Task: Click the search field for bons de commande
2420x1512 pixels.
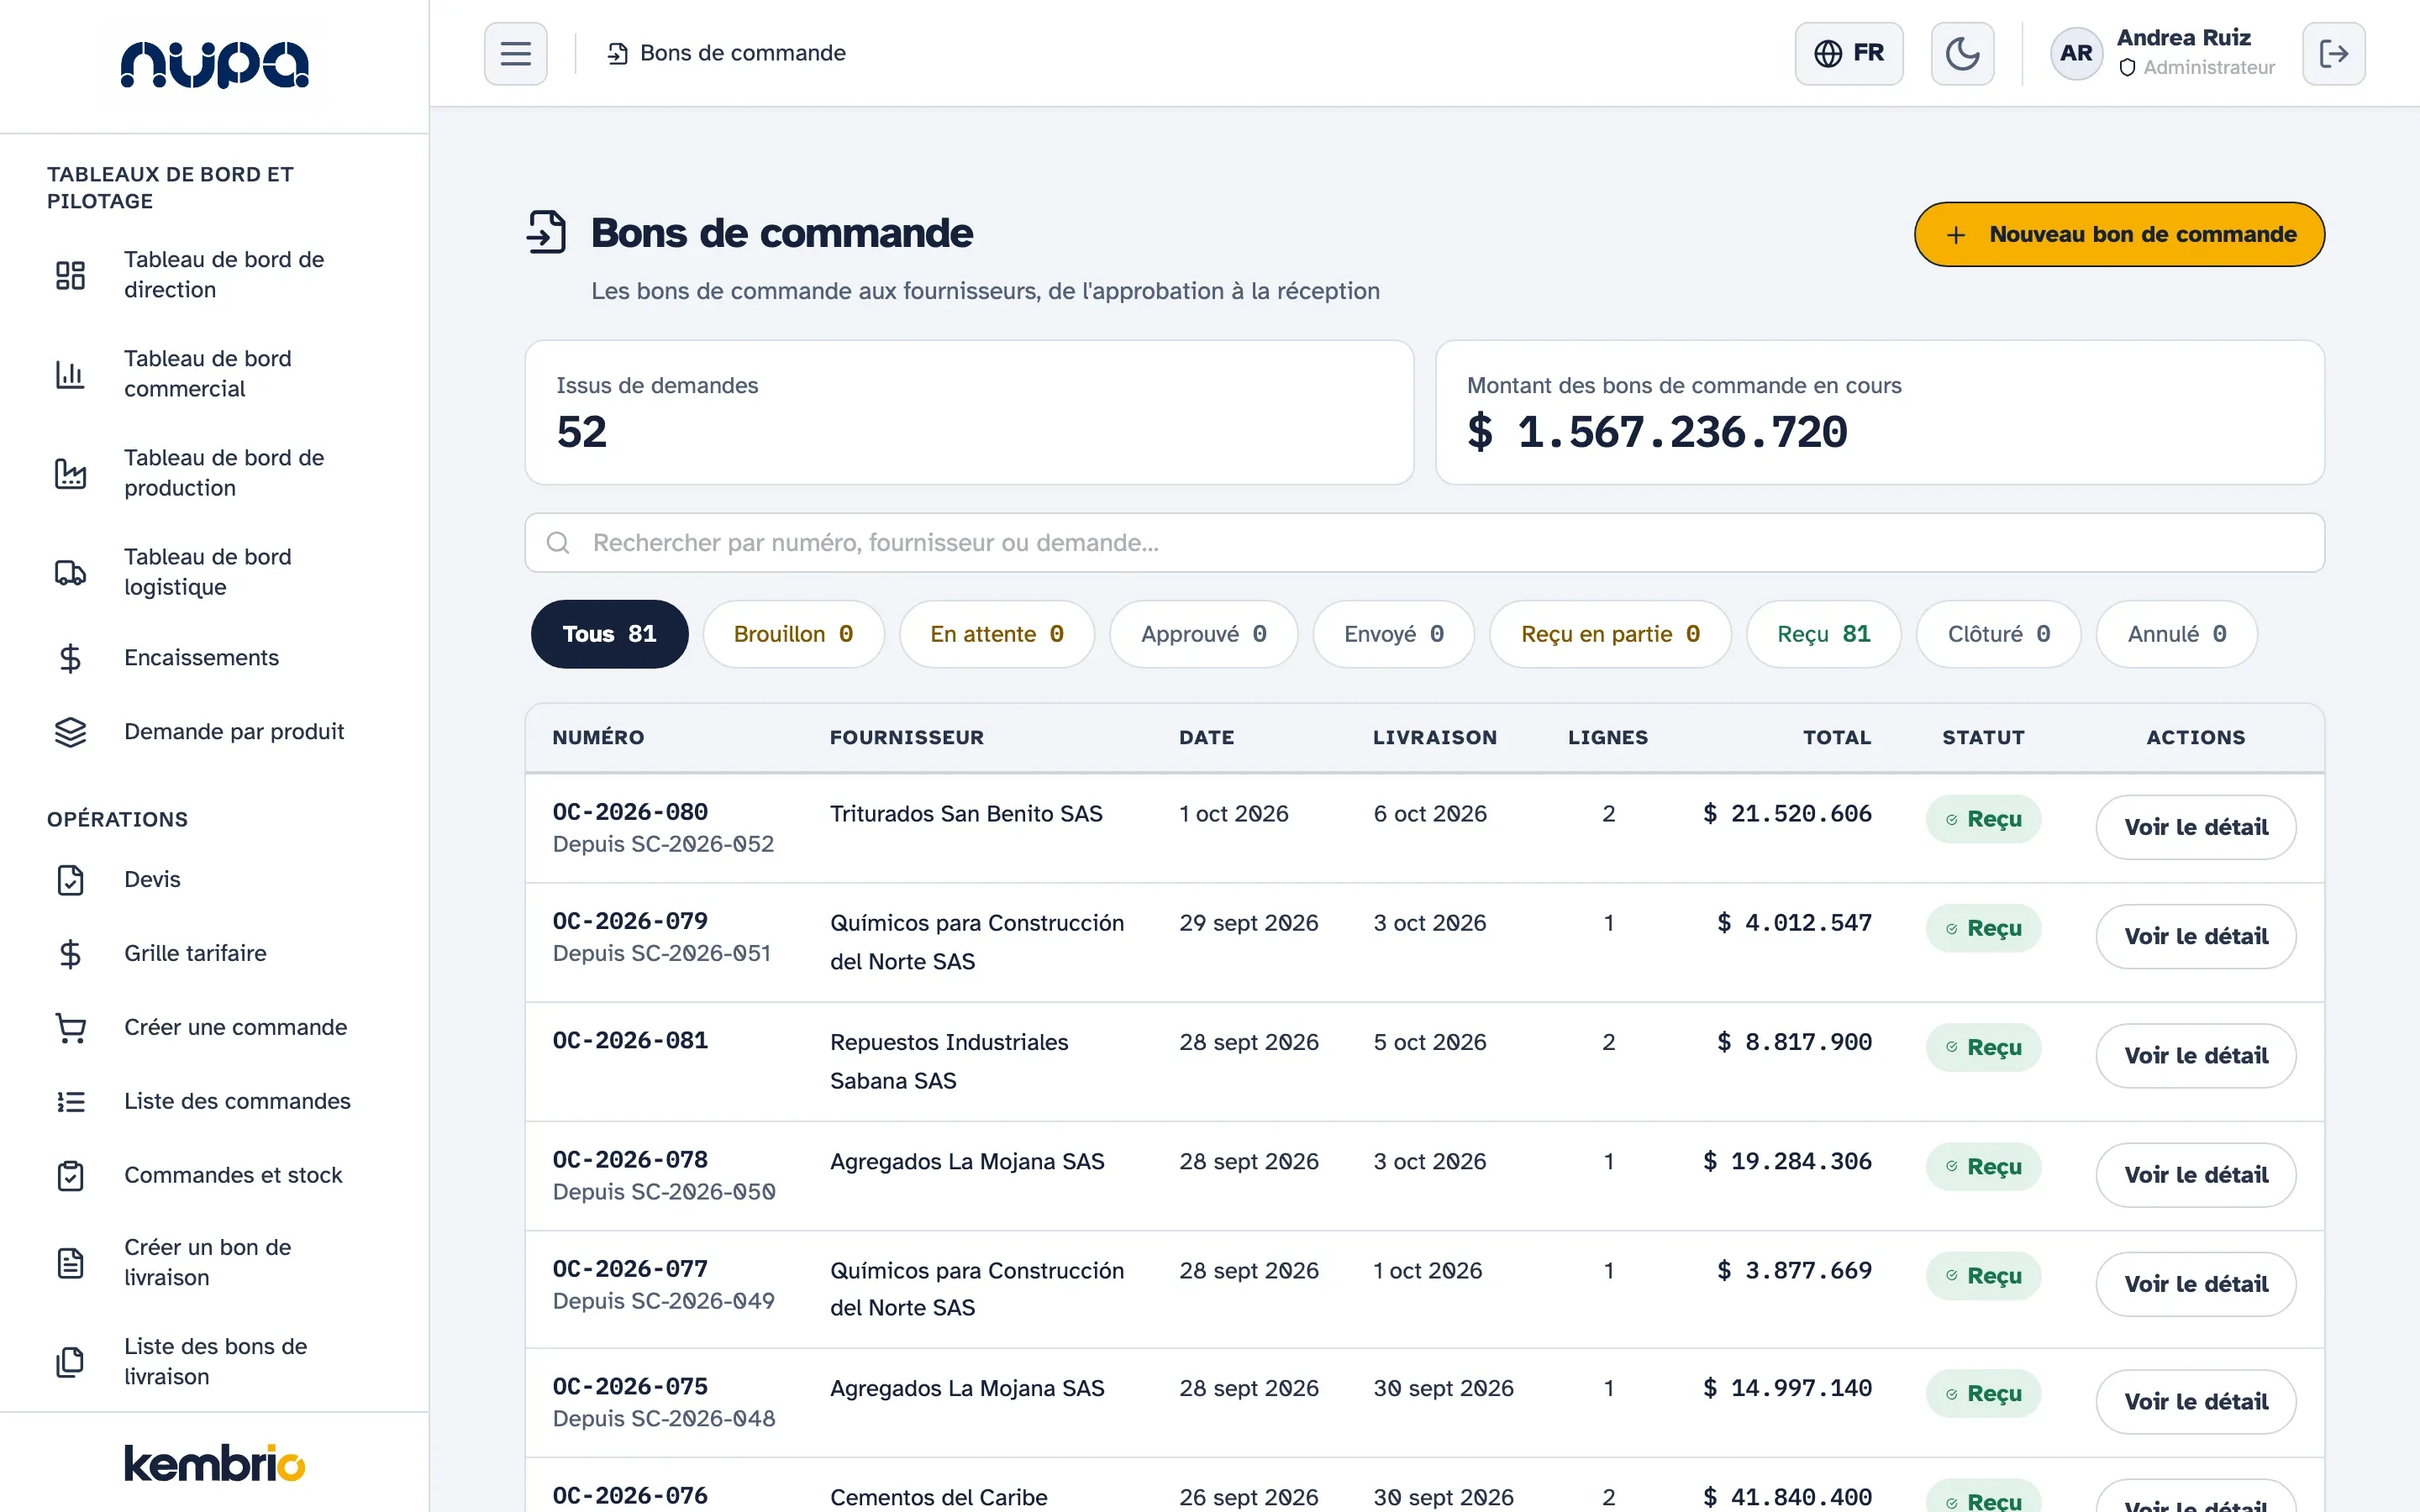Action: pos(1424,543)
